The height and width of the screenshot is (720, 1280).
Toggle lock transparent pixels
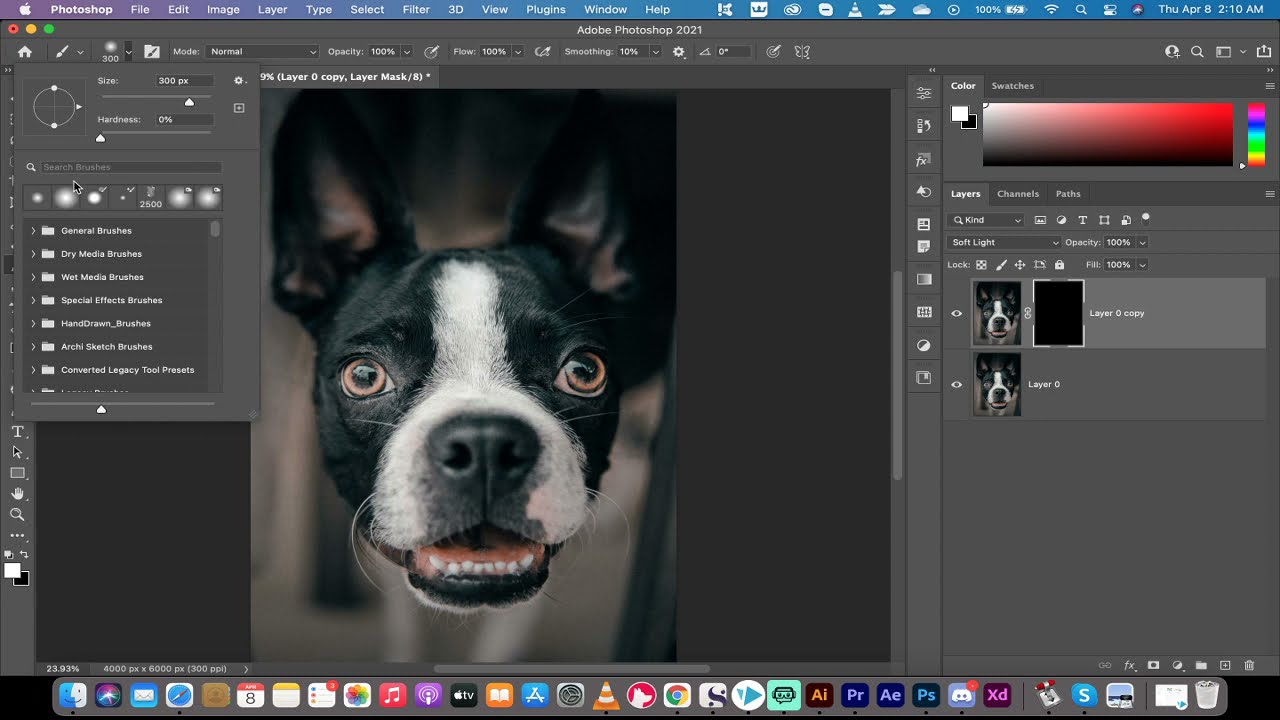(981, 265)
